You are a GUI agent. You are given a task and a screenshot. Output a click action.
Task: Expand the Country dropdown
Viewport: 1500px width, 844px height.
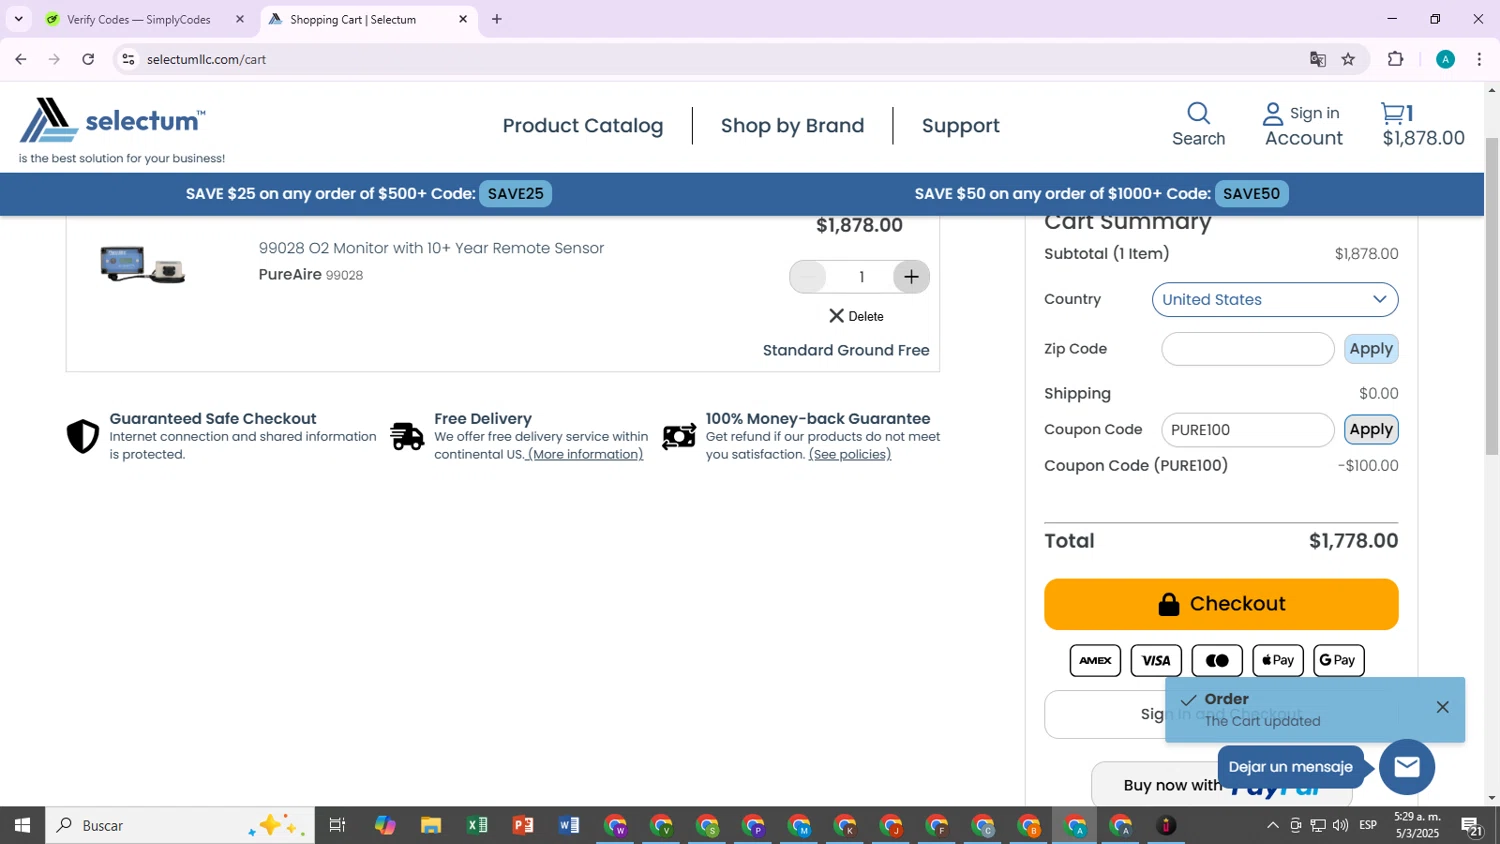1275,299
